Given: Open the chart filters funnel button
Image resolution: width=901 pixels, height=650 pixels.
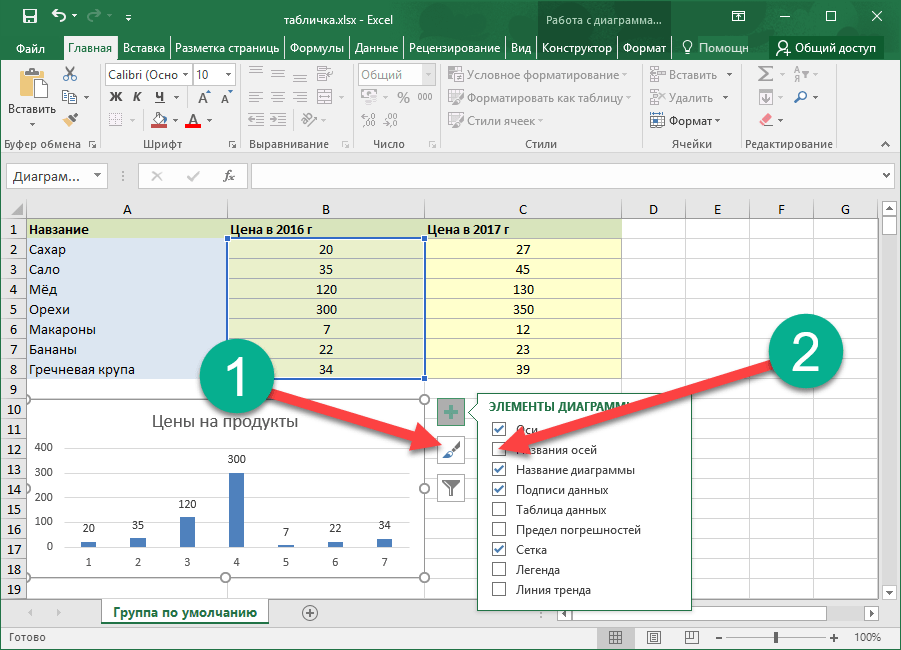Looking at the screenshot, I should [x=451, y=488].
